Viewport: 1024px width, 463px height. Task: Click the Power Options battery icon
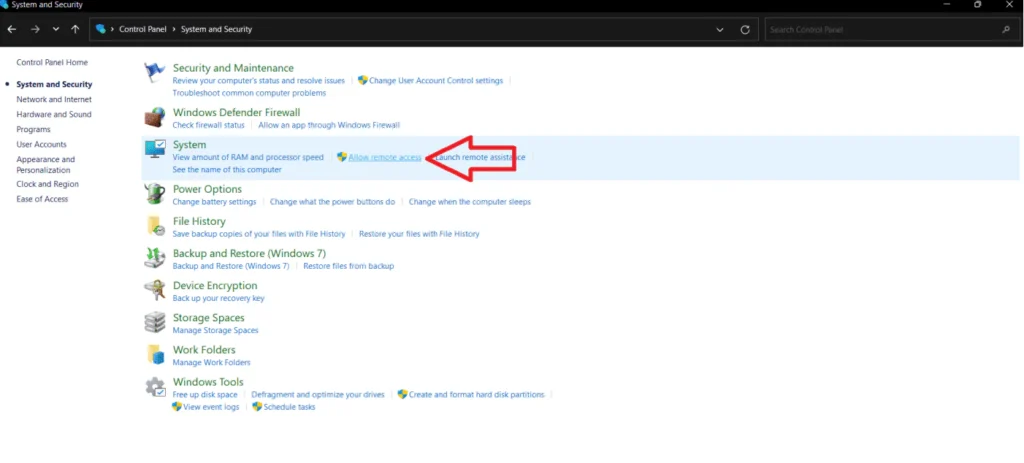coord(154,194)
